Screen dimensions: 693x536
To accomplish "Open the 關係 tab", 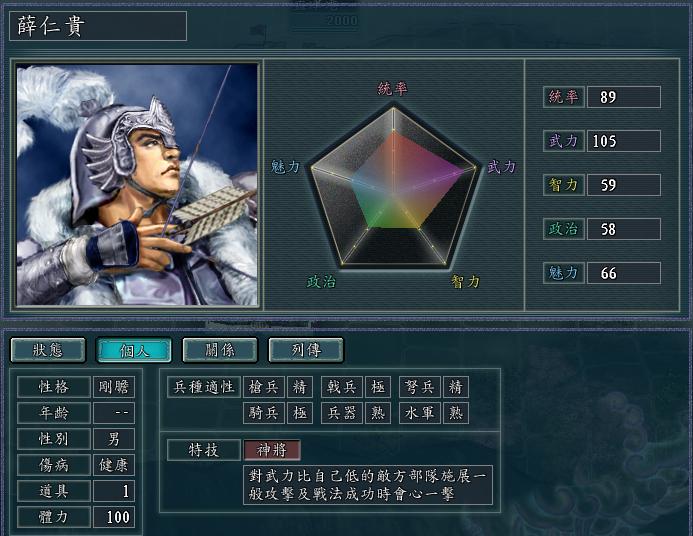I will pyautogui.click(x=220, y=350).
